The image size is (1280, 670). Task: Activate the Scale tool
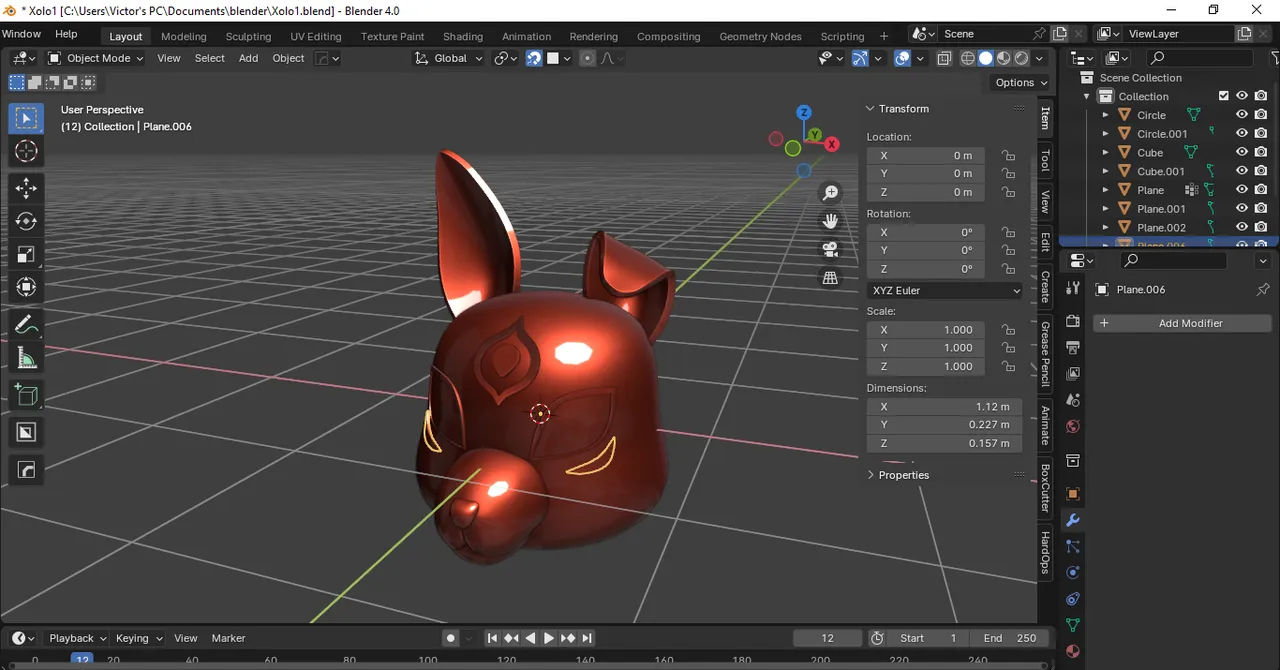(x=26, y=254)
